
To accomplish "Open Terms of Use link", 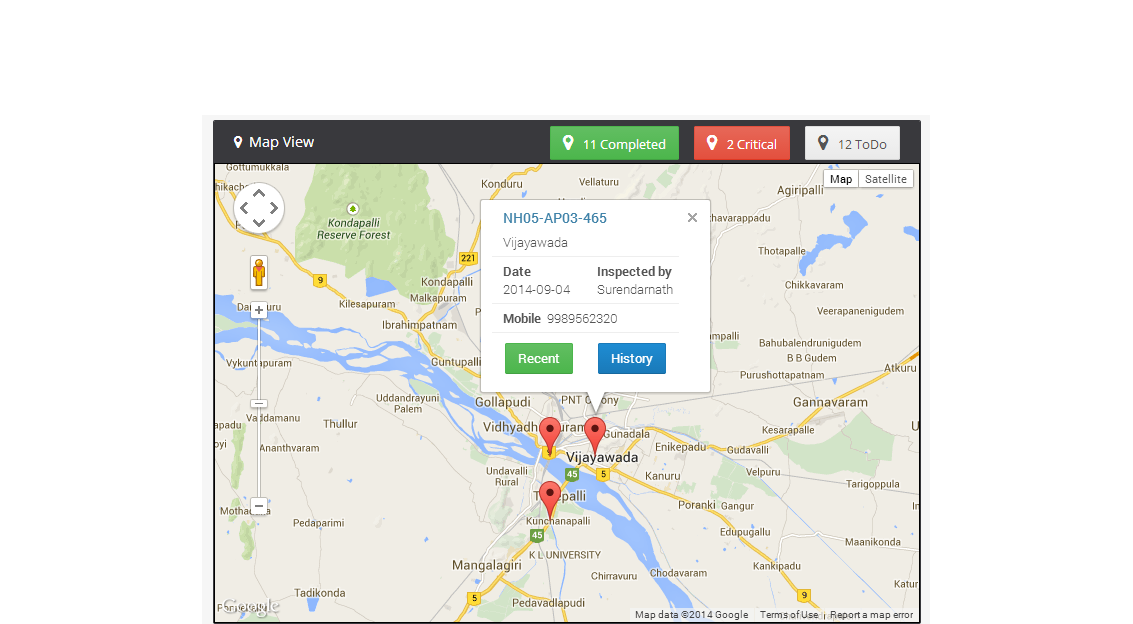I will [x=789, y=615].
